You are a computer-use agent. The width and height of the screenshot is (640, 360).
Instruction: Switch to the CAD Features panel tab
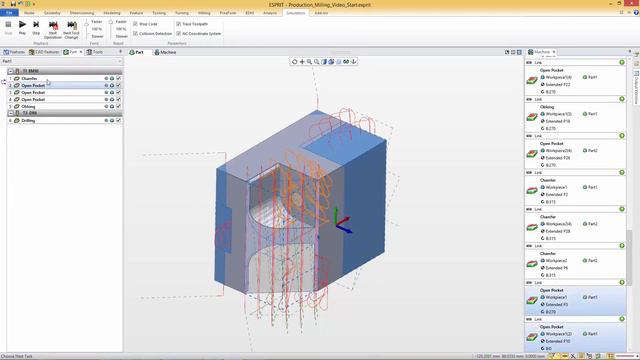click(x=44, y=52)
